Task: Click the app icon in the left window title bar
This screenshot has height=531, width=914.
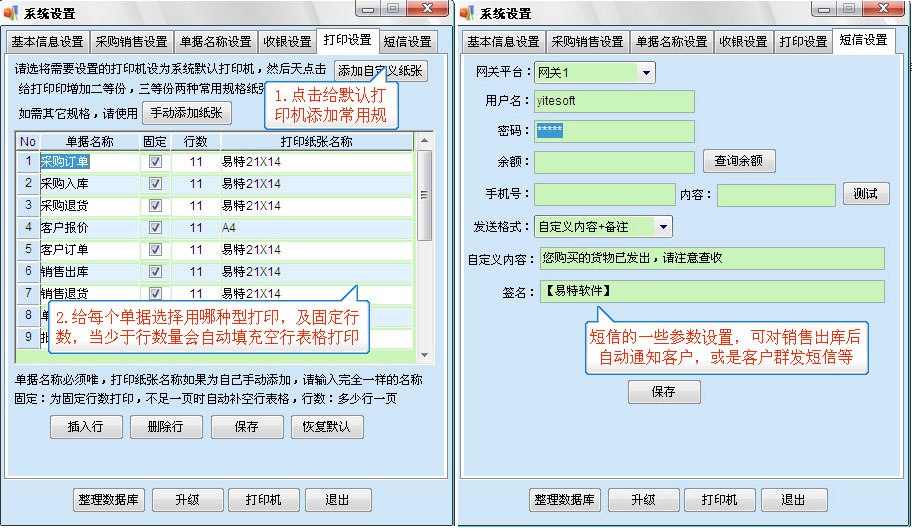Action: click(12, 13)
